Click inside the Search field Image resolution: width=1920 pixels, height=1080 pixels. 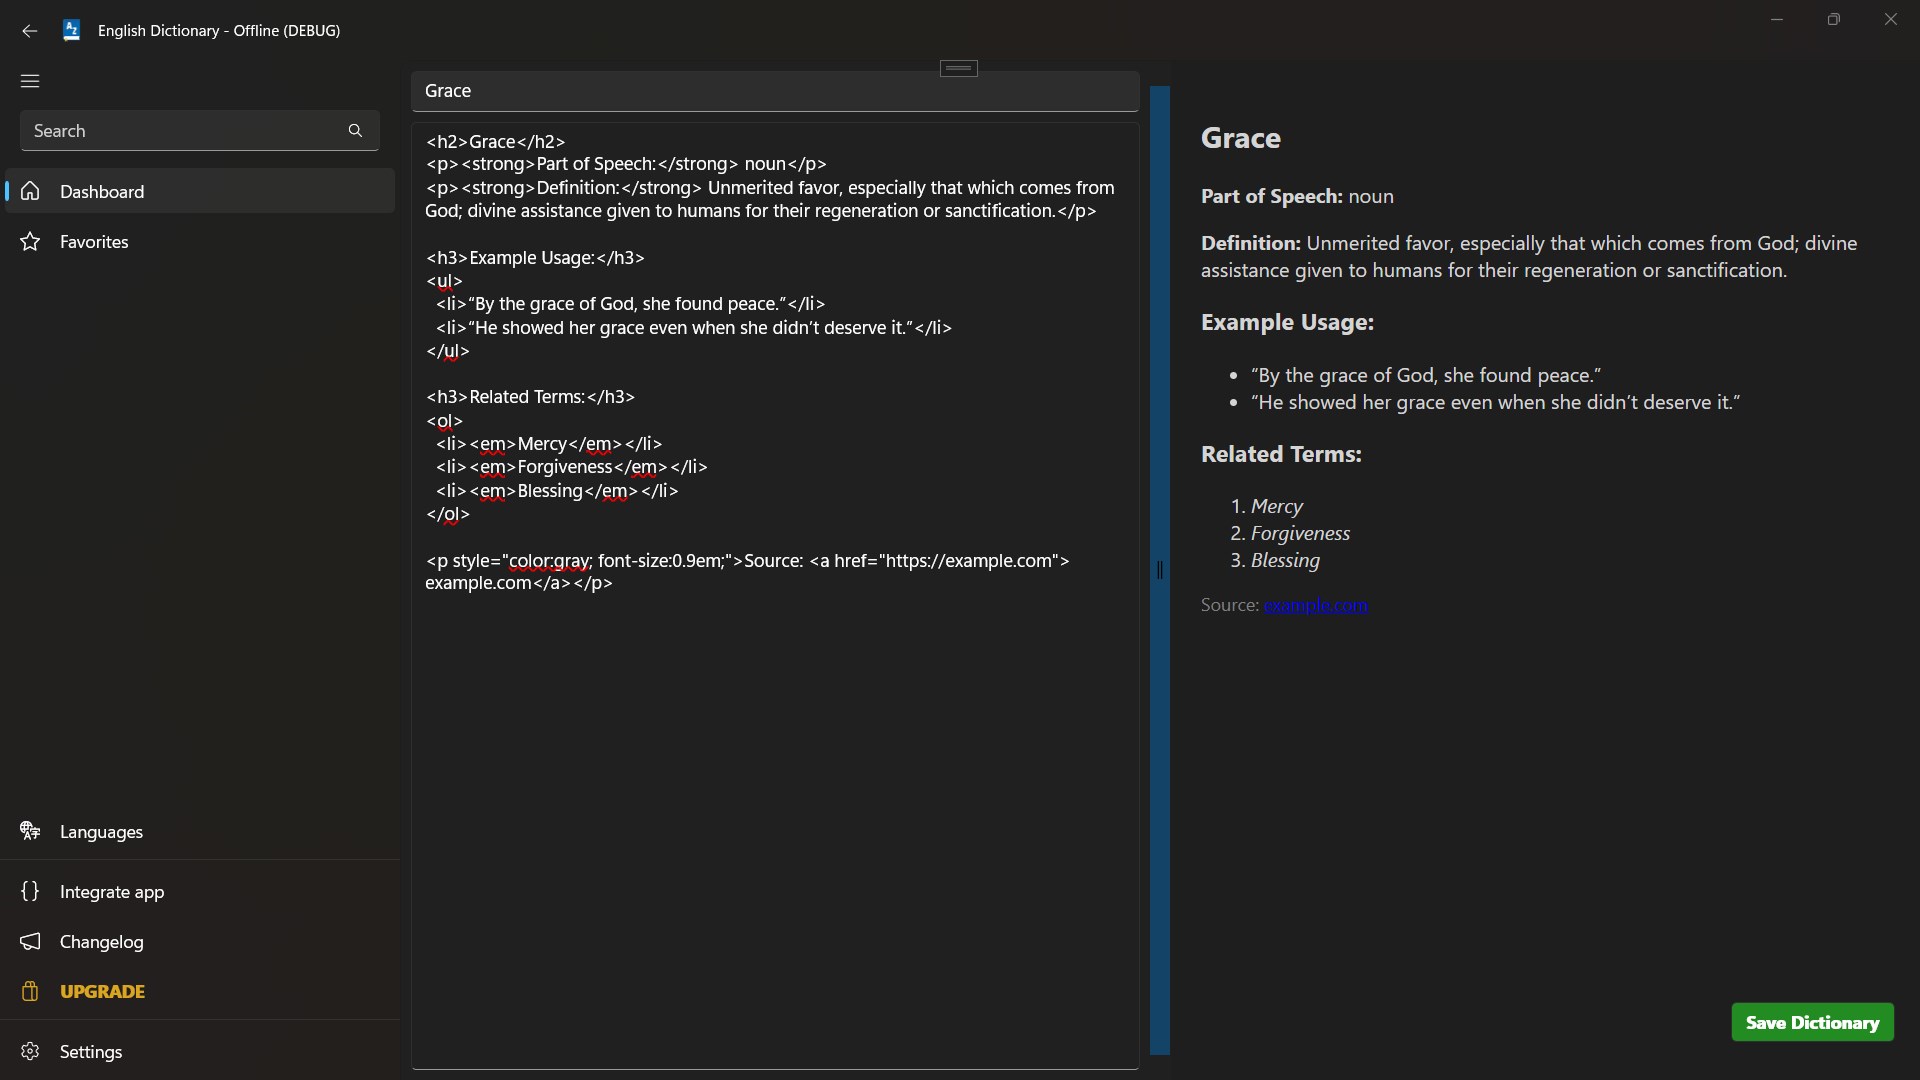tap(180, 131)
